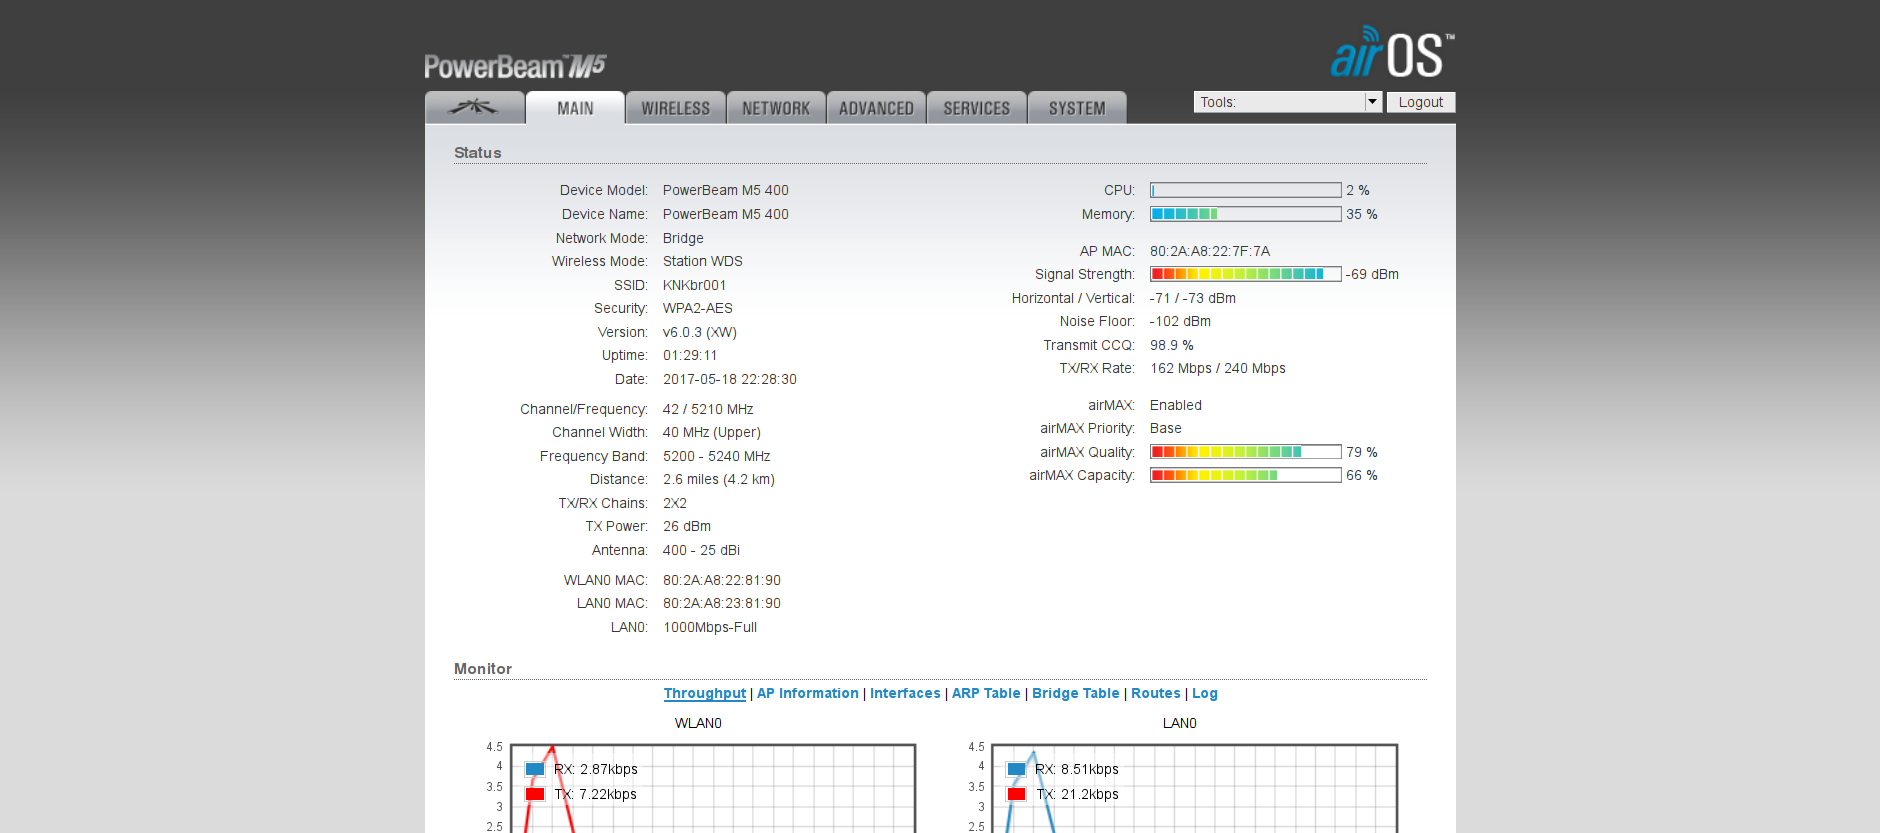The height and width of the screenshot is (833, 1880).
Task: Click the CPU usage bar
Action: tap(1246, 190)
